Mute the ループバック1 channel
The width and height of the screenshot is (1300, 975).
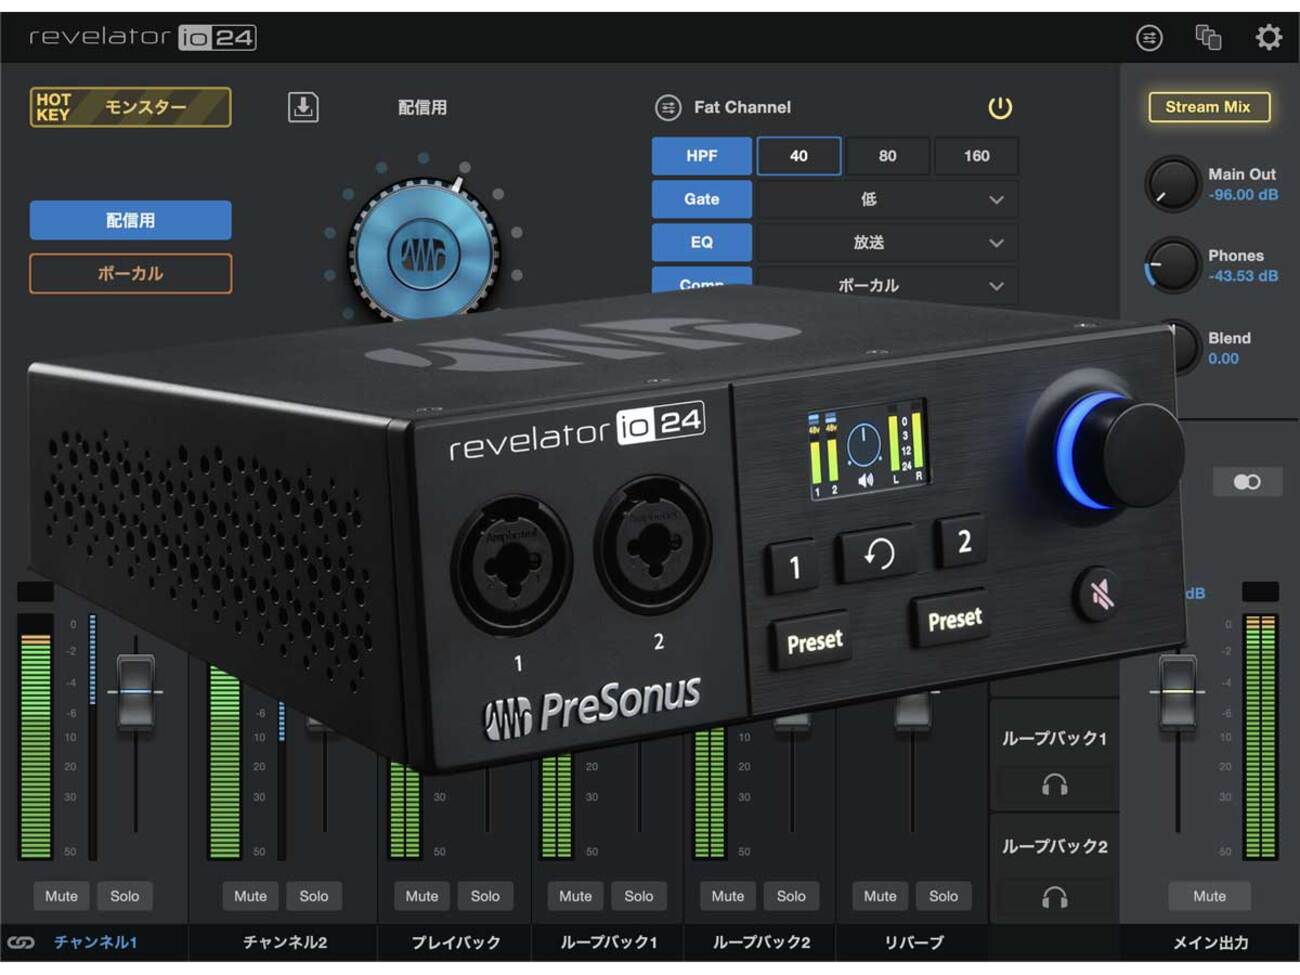pos(575,896)
